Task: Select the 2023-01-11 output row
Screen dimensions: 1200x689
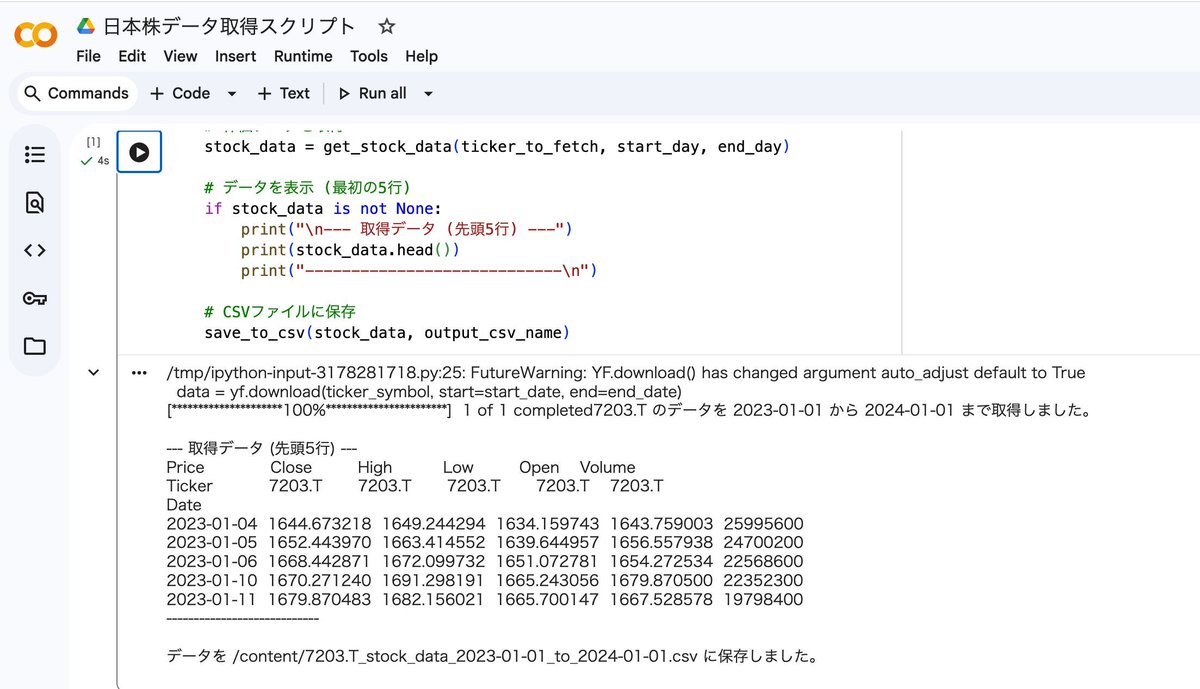Action: [x=485, y=600]
